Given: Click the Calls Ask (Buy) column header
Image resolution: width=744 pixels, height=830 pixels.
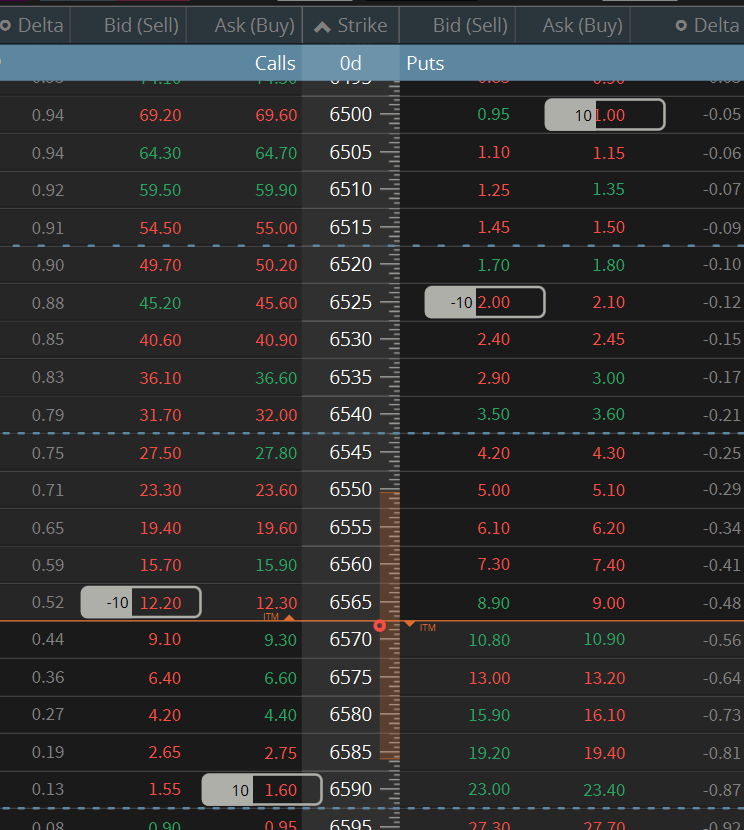Looking at the screenshot, I should tap(255, 25).
